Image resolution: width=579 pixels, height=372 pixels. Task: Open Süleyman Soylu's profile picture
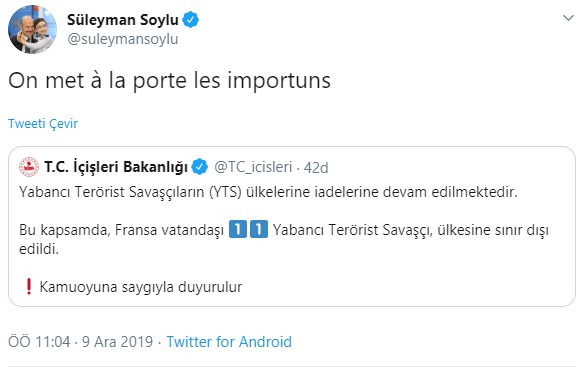[32, 30]
